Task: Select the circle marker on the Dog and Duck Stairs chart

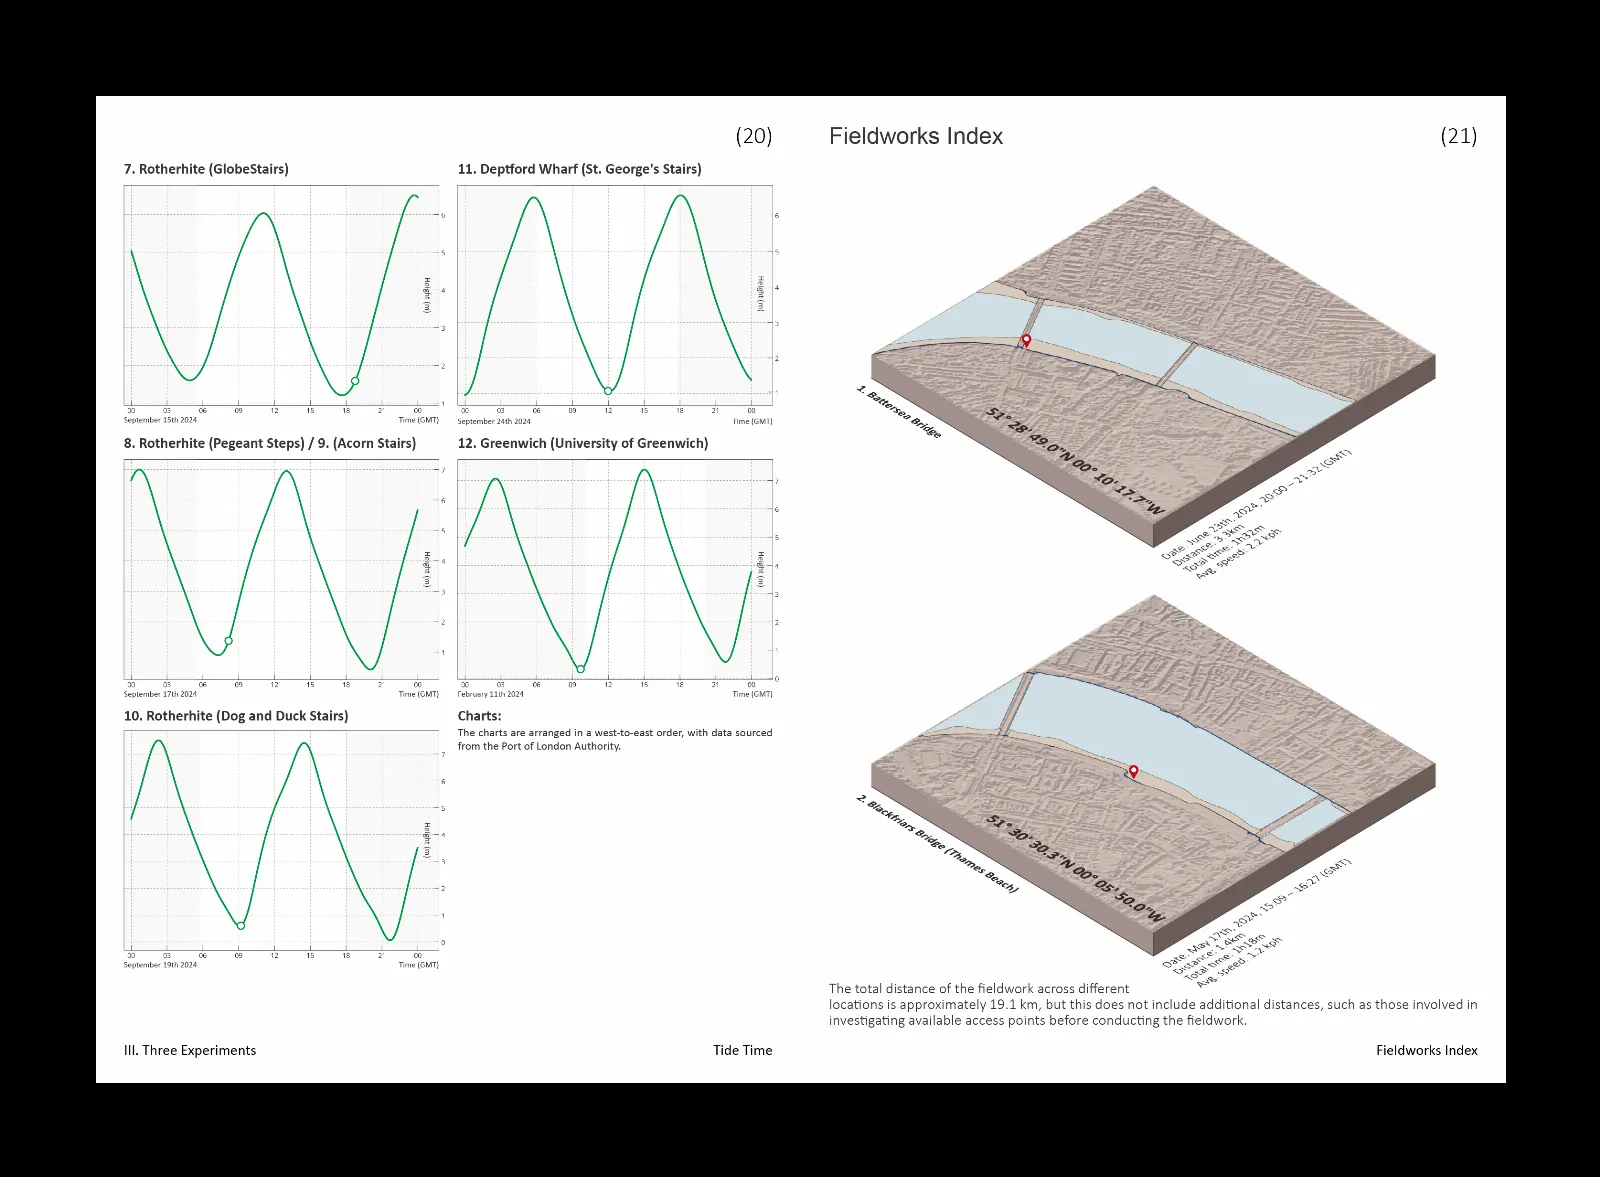Action: coord(241,926)
